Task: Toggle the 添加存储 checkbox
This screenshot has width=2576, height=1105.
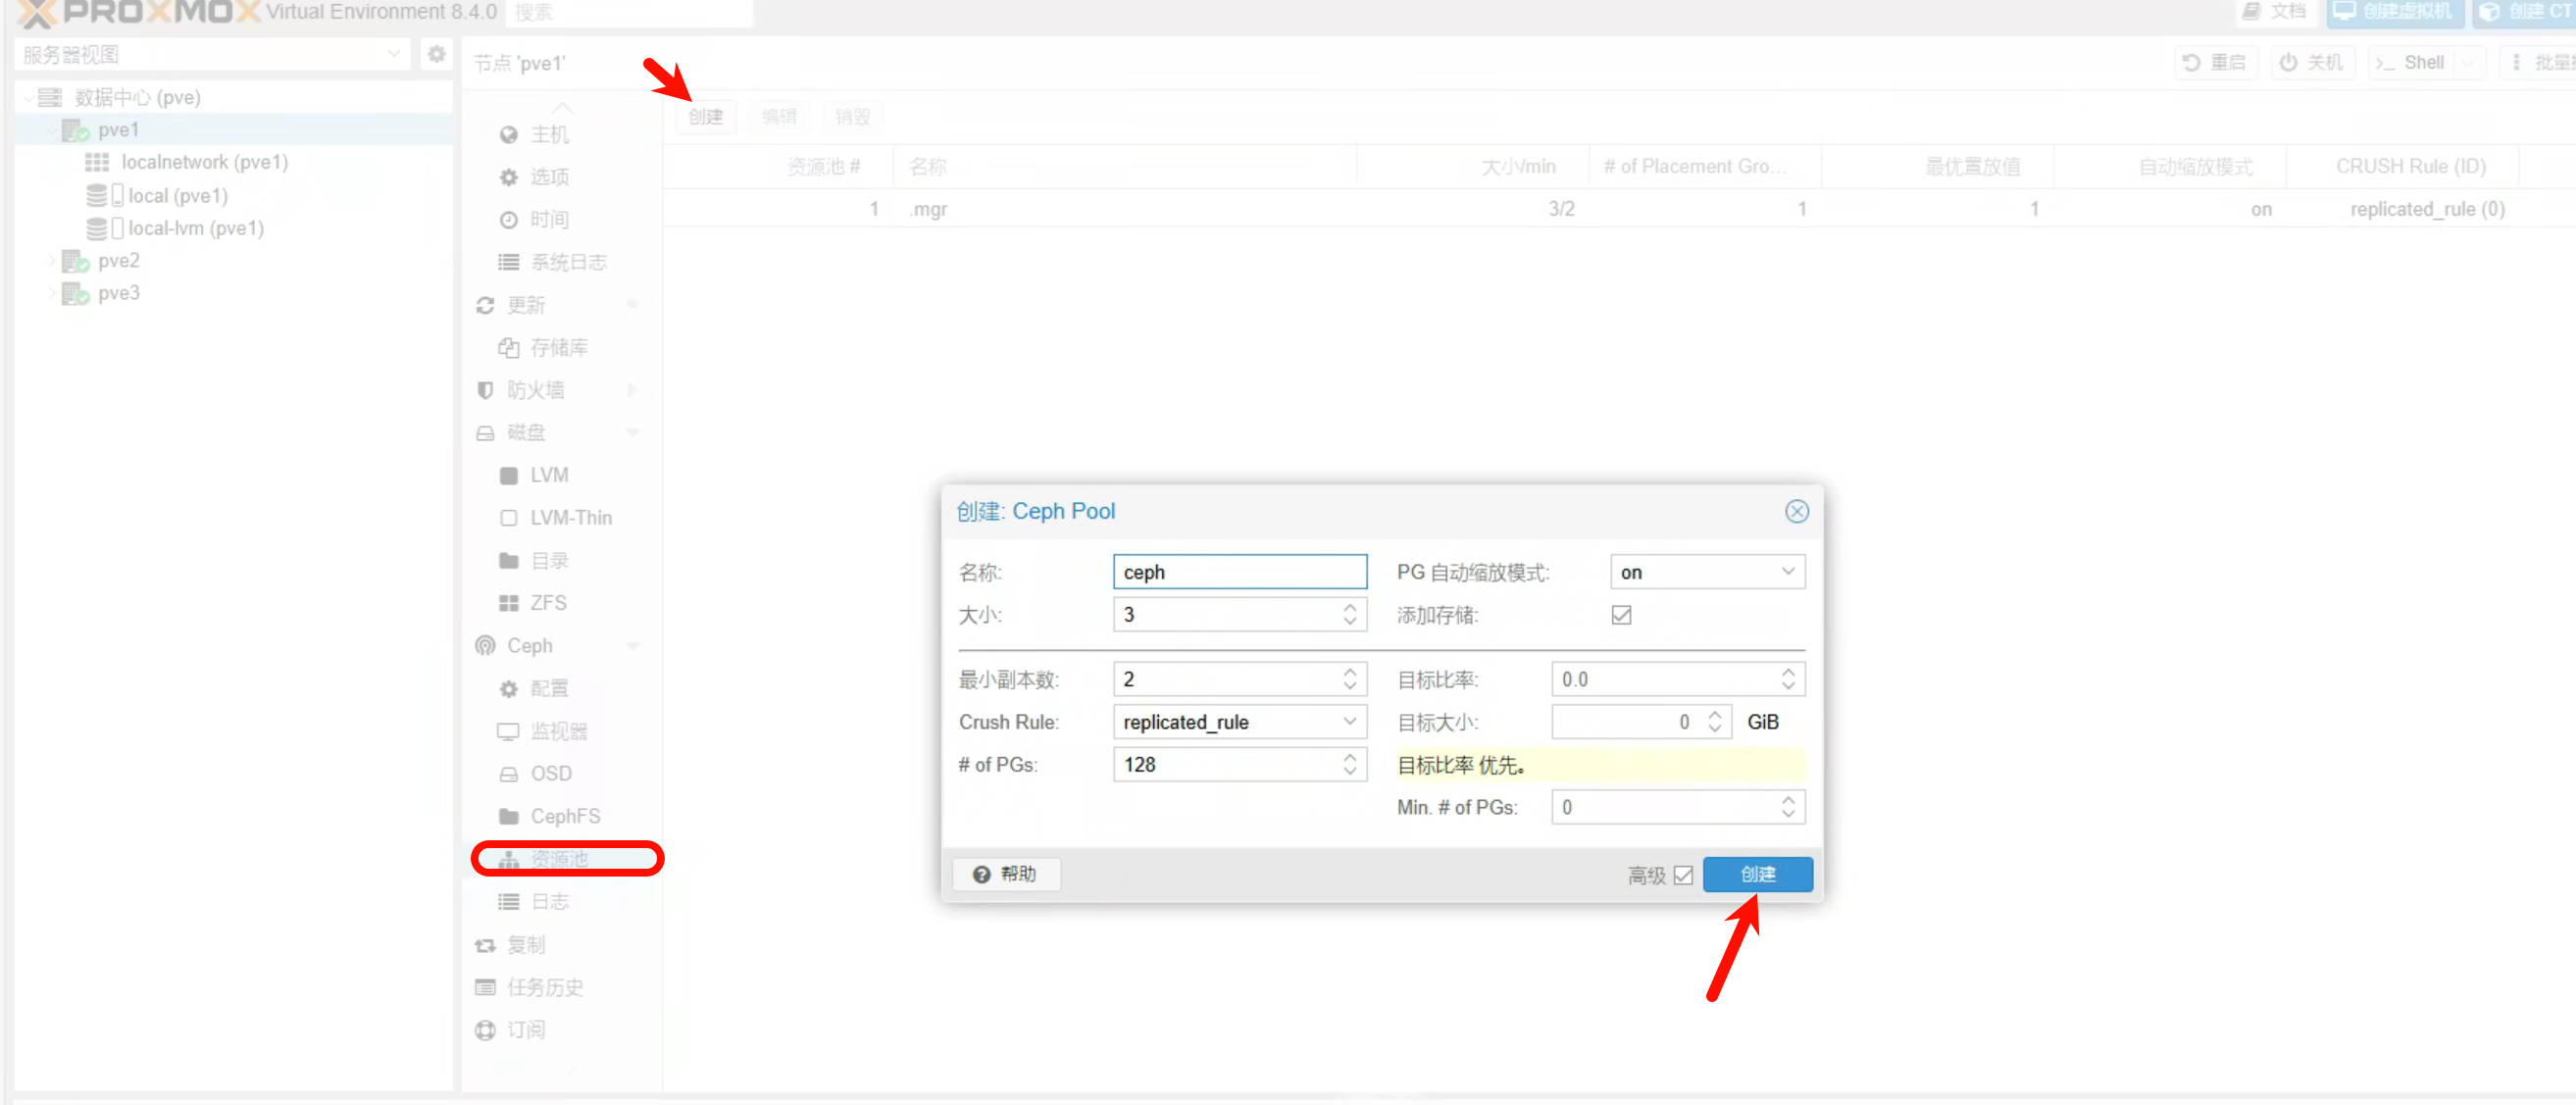Action: click(1621, 615)
